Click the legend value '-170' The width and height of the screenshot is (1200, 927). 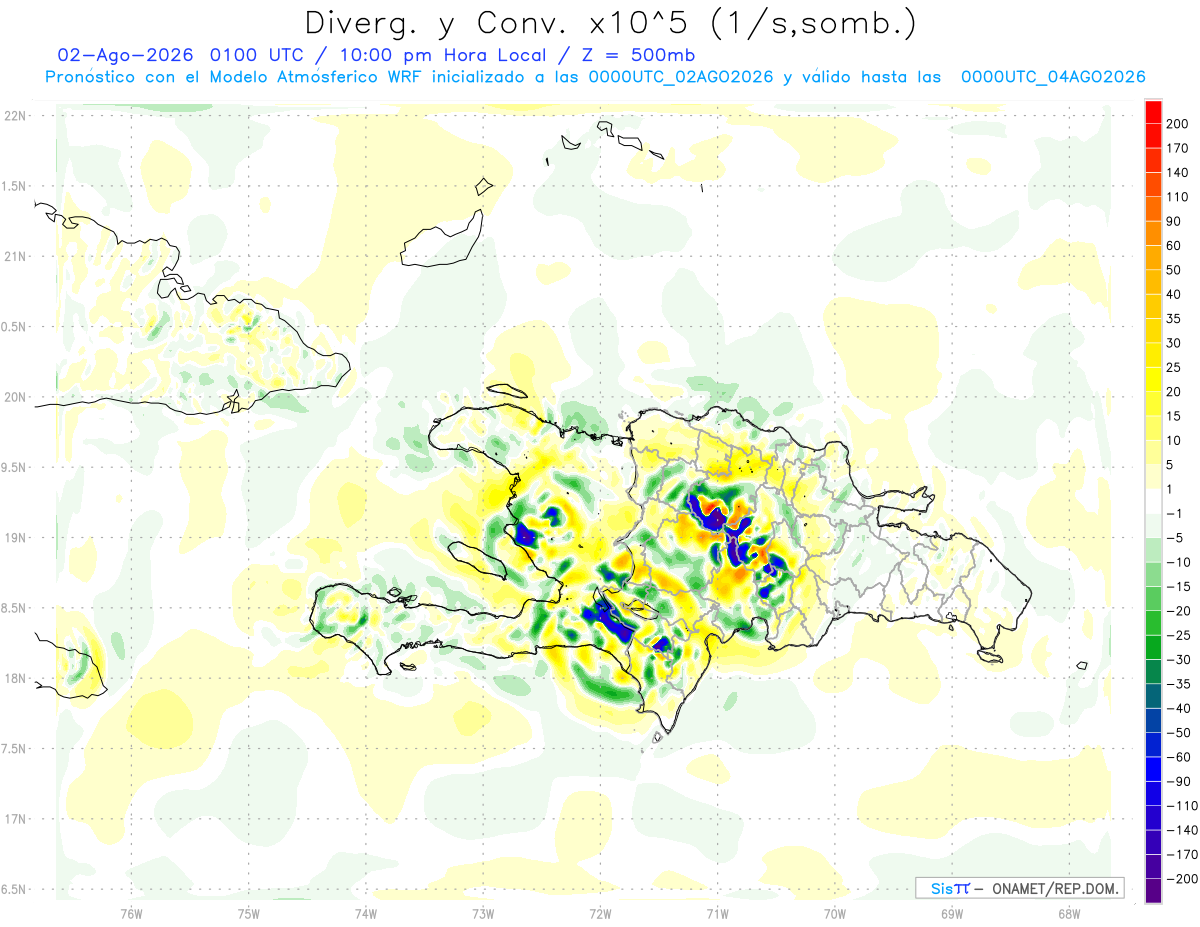click(x=1181, y=854)
